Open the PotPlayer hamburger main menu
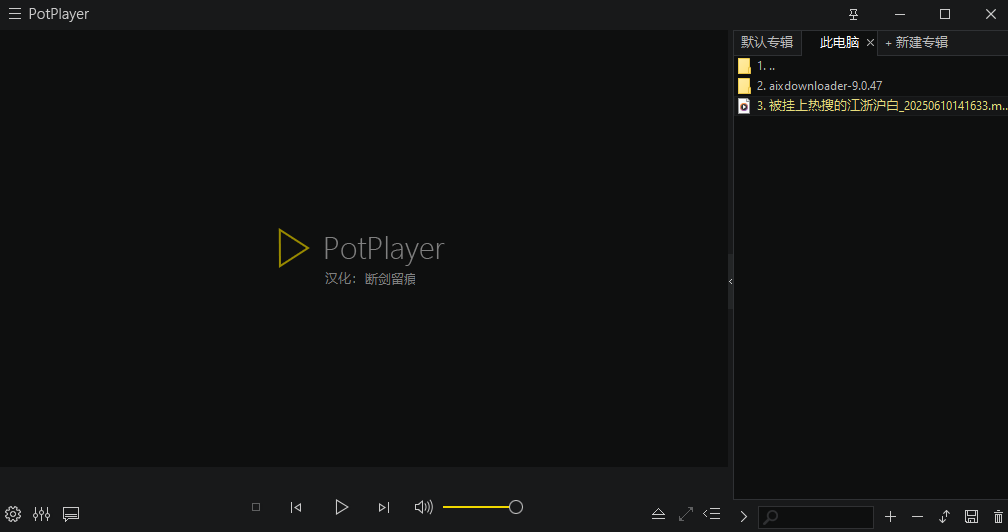Image resolution: width=1008 pixels, height=532 pixels. [15, 14]
